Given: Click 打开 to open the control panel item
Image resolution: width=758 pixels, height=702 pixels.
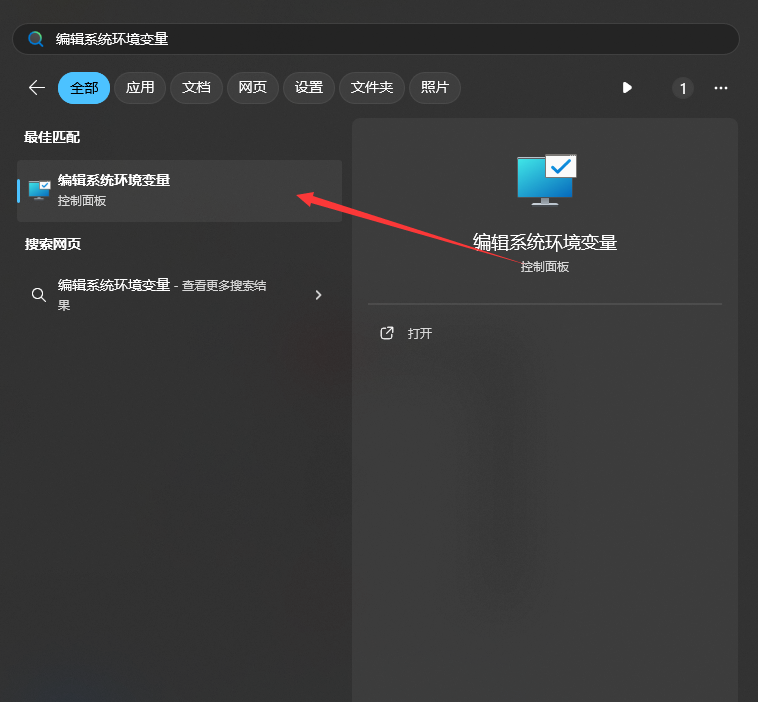Looking at the screenshot, I should click(x=420, y=334).
